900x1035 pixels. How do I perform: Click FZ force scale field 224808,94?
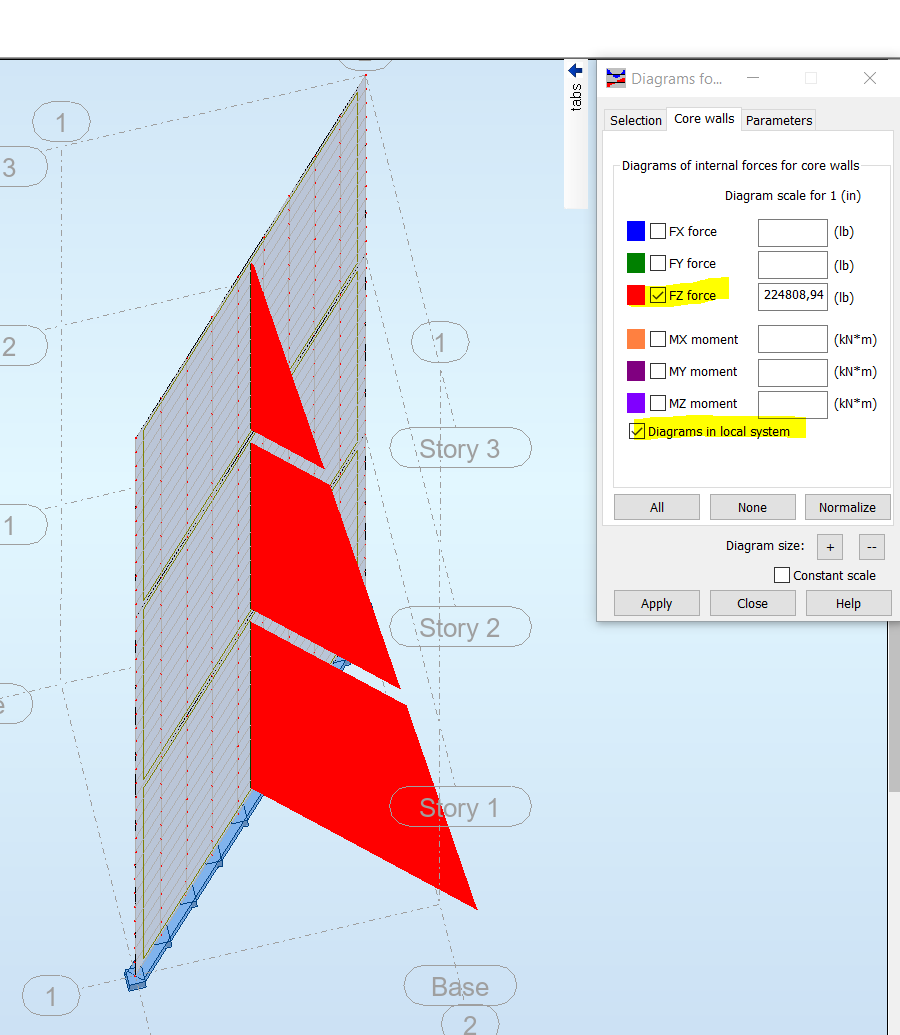(x=792, y=296)
